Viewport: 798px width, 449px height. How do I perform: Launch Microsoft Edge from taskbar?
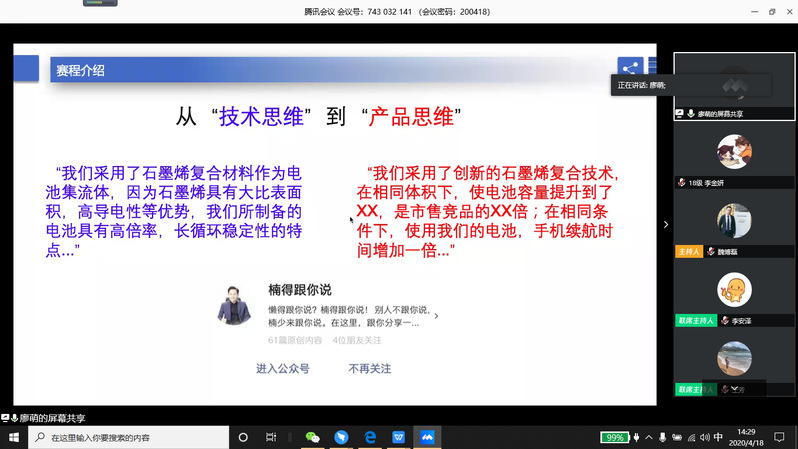click(369, 438)
